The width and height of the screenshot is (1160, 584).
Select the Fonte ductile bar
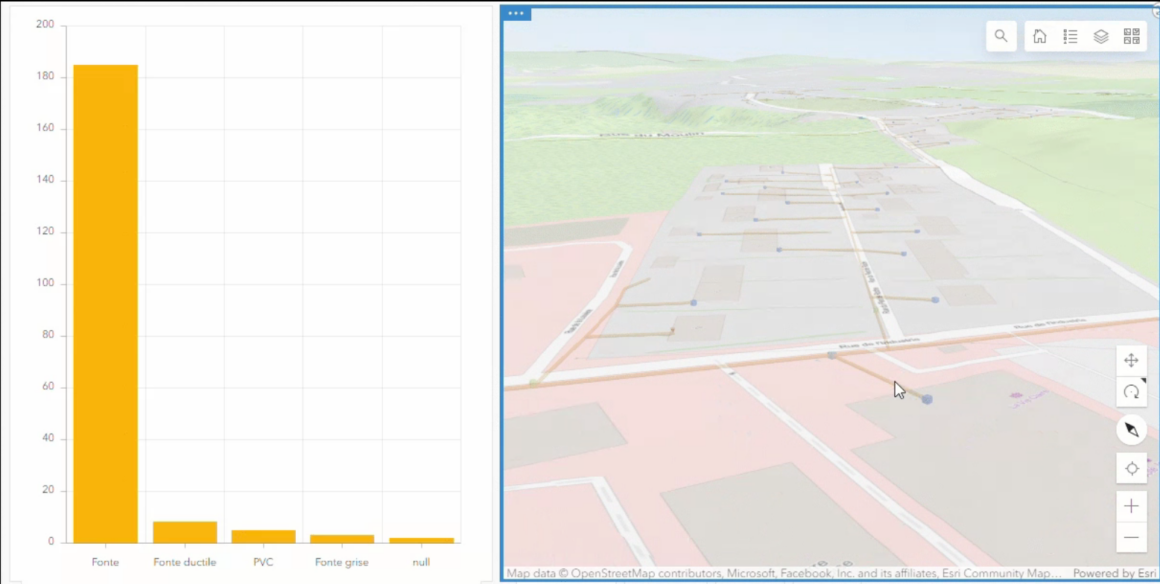(185, 532)
